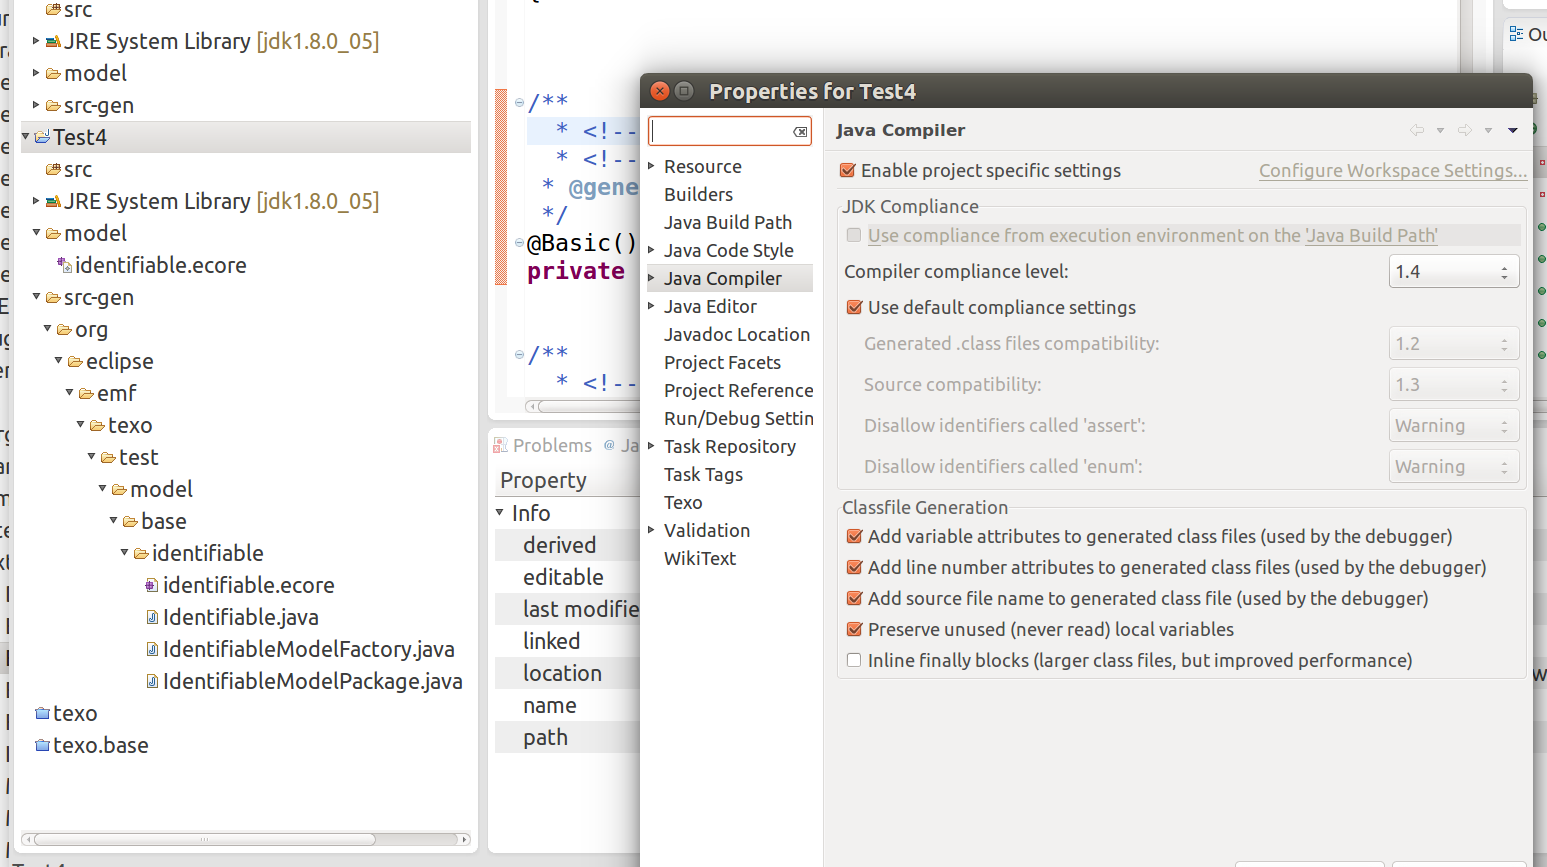Click the Identifiable.java file icon
Viewport: 1547px width, 867px height.
[x=152, y=617]
